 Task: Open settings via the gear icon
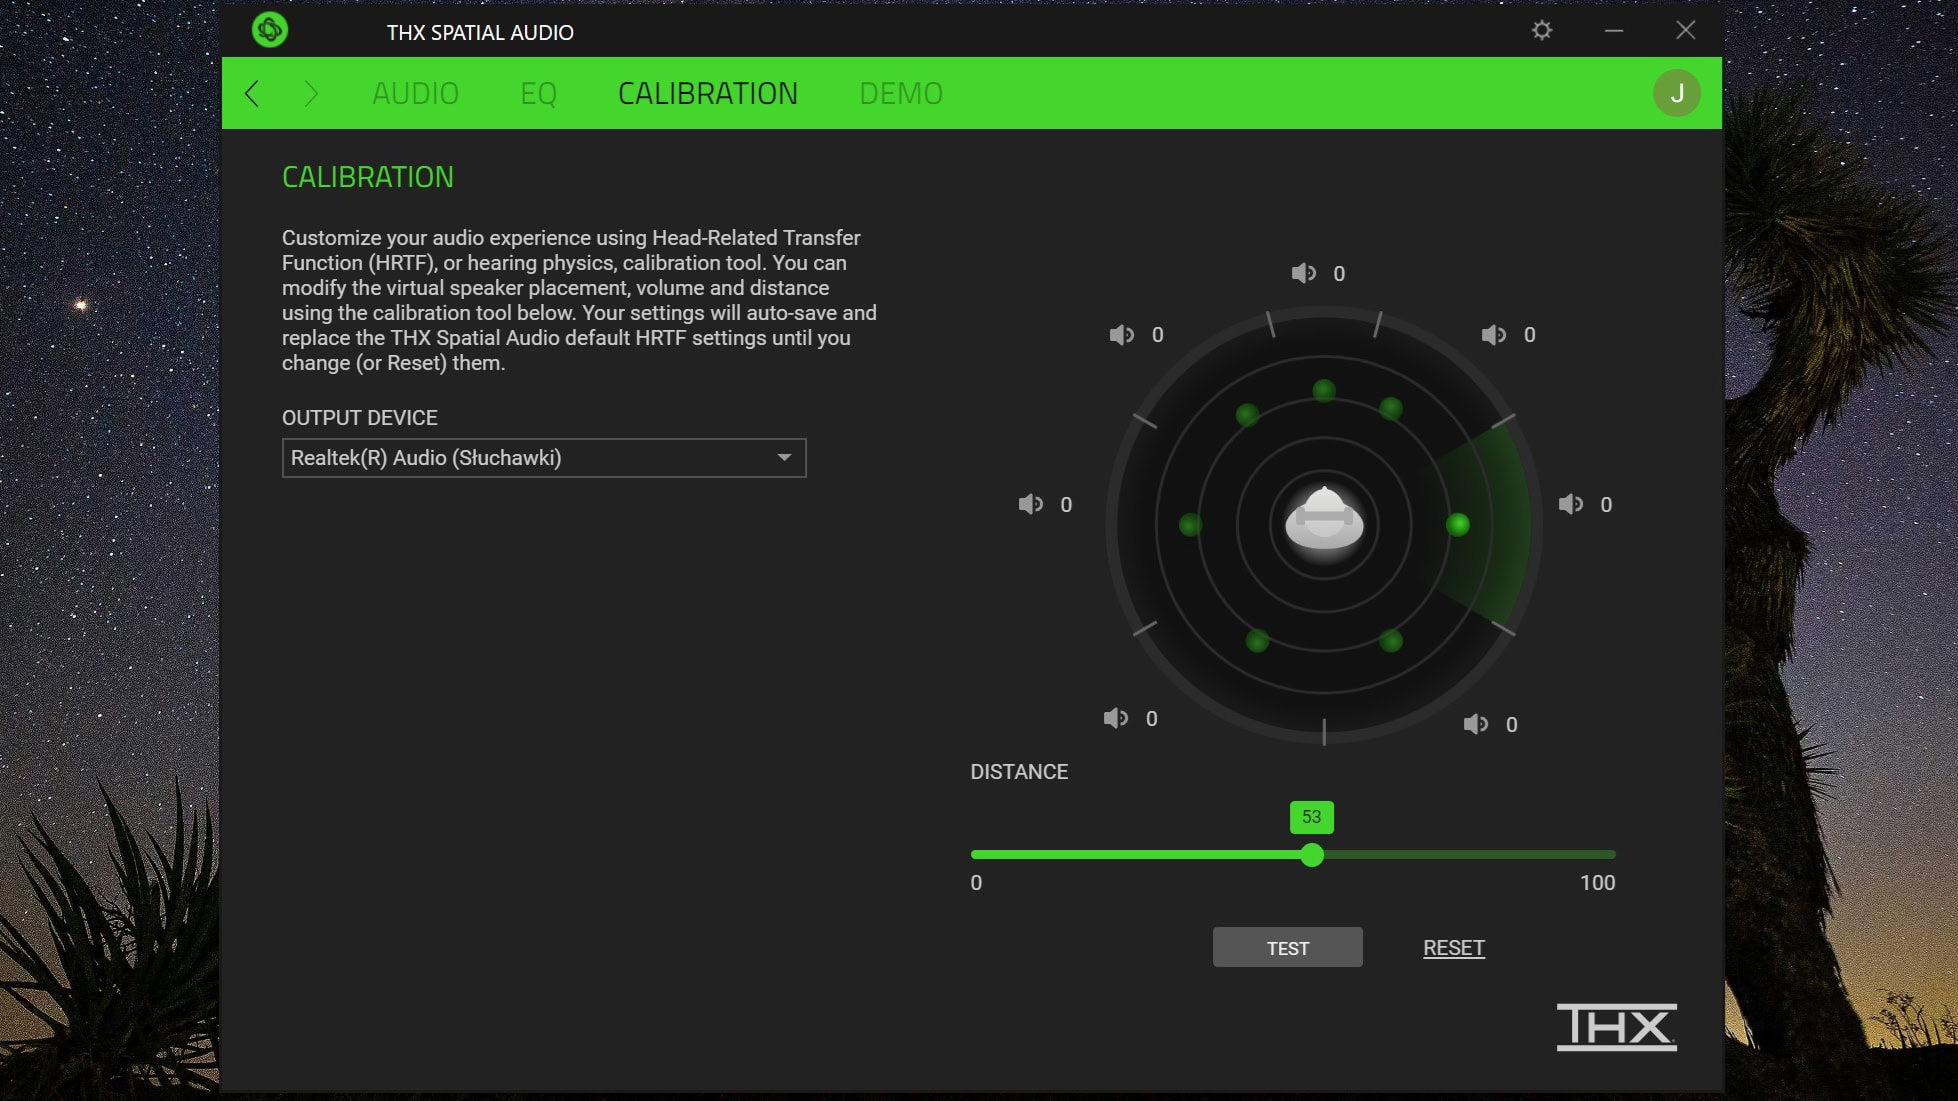tap(1542, 30)
